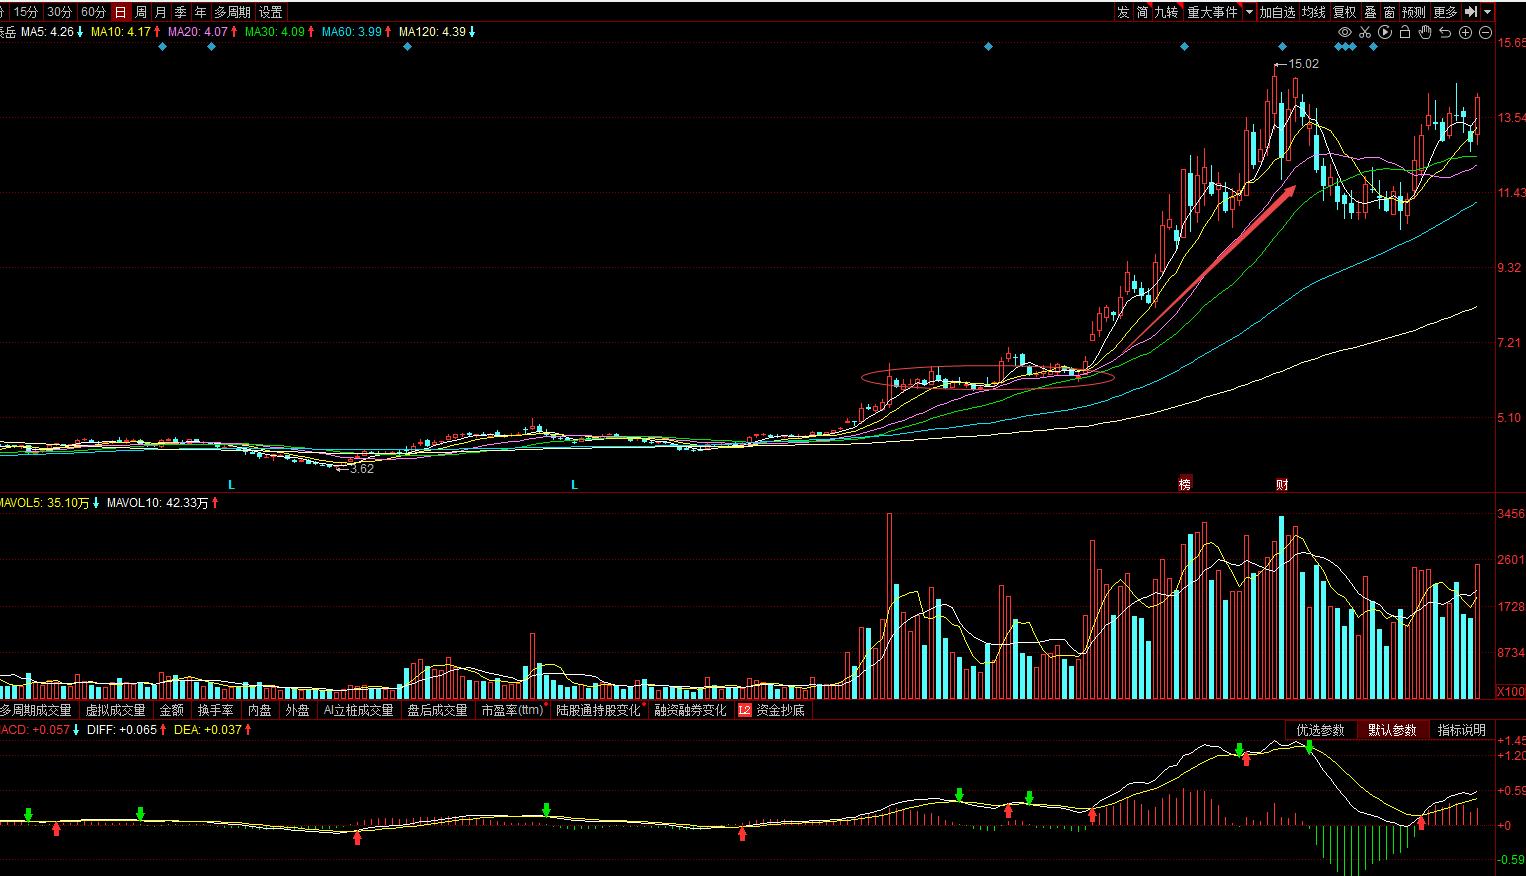This screenshot has height=876, width=1526.
Task: Select the 季 quarterly period tab
Action: tap(181, 12)
